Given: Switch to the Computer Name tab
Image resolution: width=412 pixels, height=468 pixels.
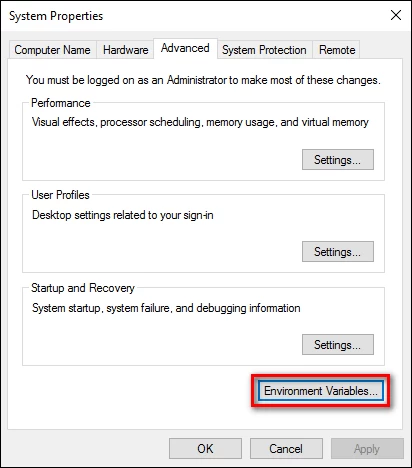Looking at the screenshot, I should pyautogui.click(x=52, y=50).
